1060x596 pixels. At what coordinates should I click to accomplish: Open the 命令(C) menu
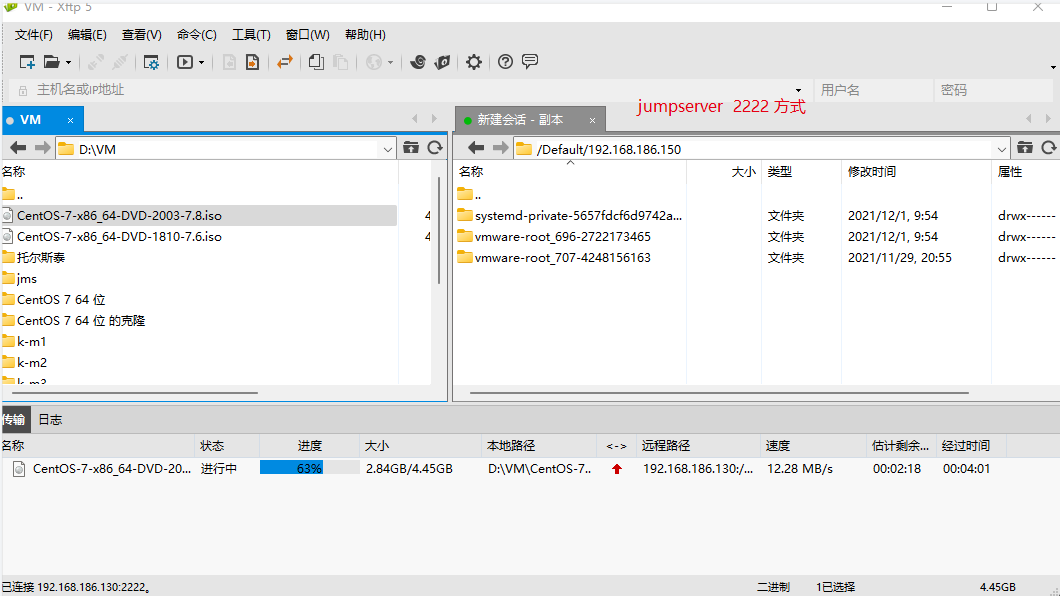coord(197,34)
